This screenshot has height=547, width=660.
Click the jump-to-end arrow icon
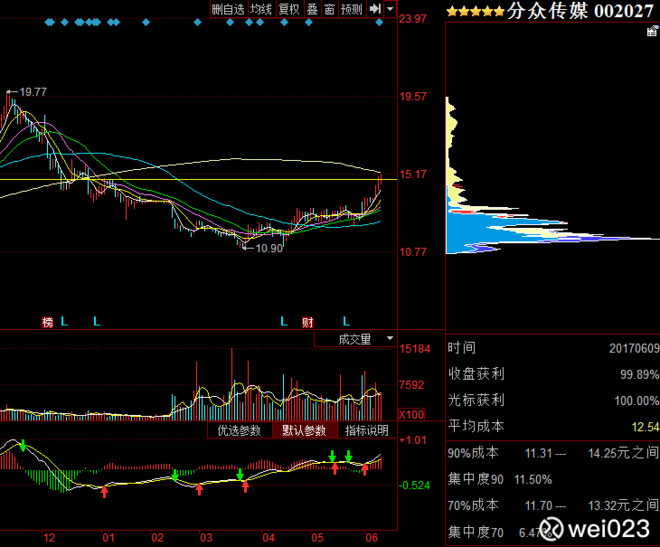375,9
